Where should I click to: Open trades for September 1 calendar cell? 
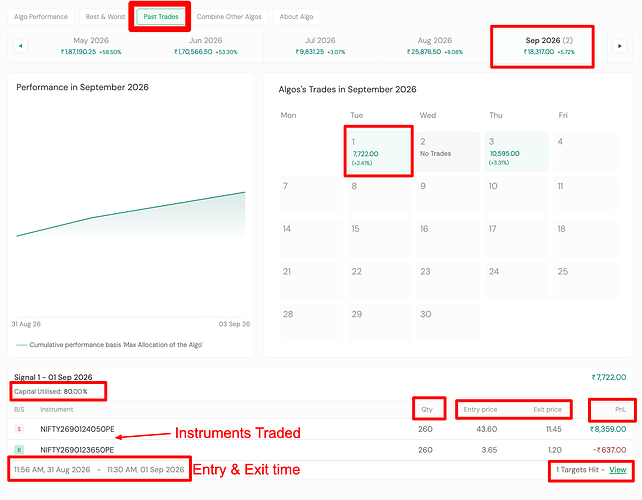pyautogui.click(x=379, y=152)
